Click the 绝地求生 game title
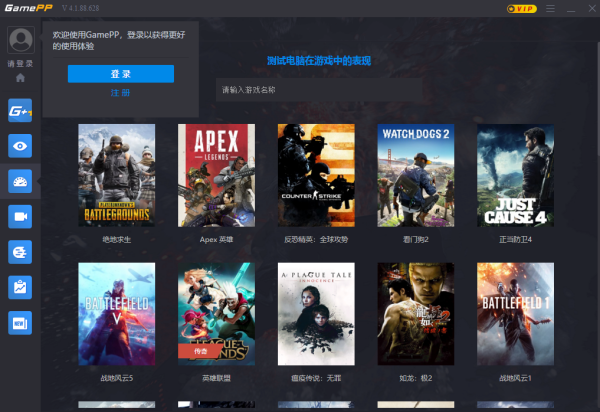This screenshot has height=412, width=600. point(117,239)
